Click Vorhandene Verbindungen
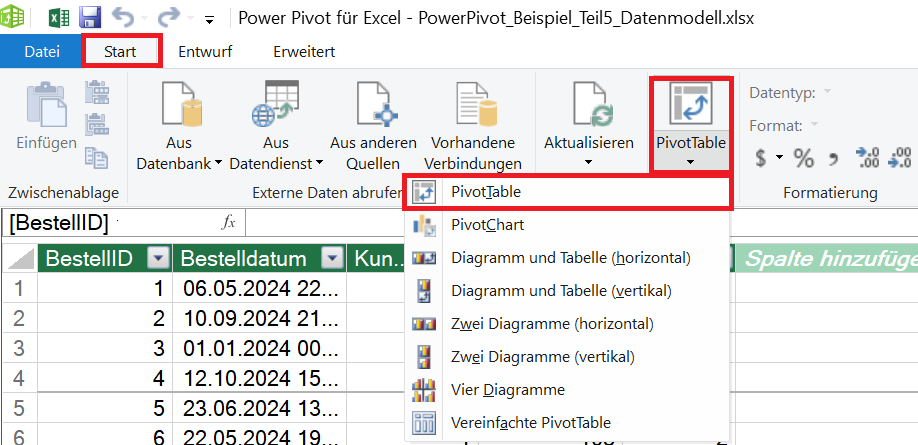The width and height of the screenshot is (918, 445). click(473, 126)
